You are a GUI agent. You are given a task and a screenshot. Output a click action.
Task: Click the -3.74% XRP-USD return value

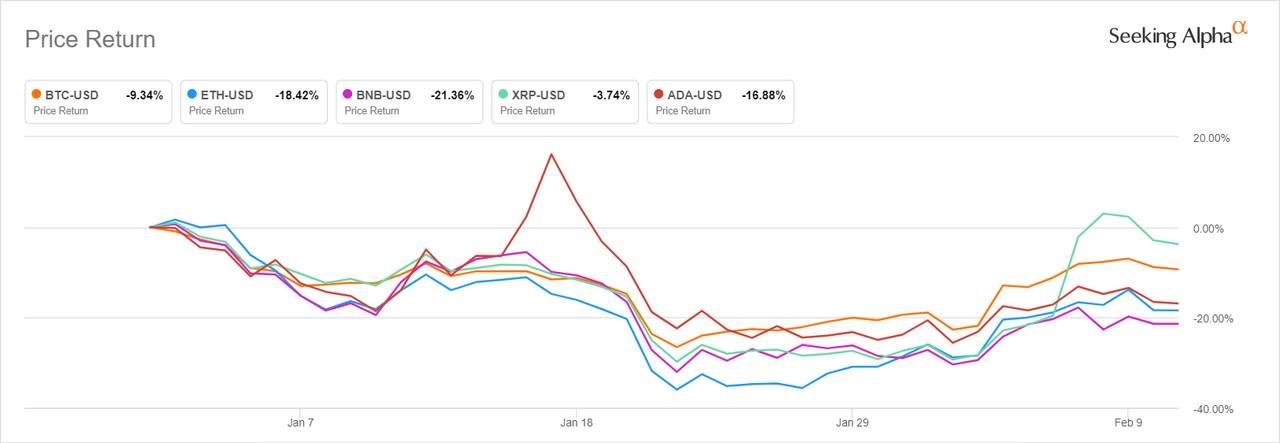[x=611, y=95]
